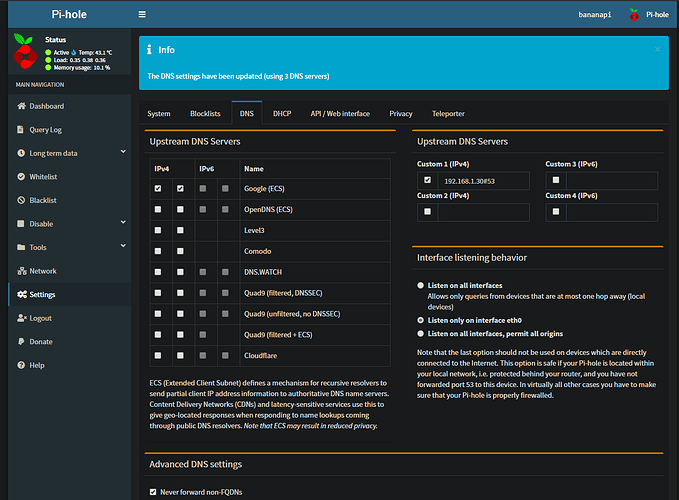The width and height of the screenshot is (679, 500).
Task: Expand the Long term data menu
Action: coord(123,152)
